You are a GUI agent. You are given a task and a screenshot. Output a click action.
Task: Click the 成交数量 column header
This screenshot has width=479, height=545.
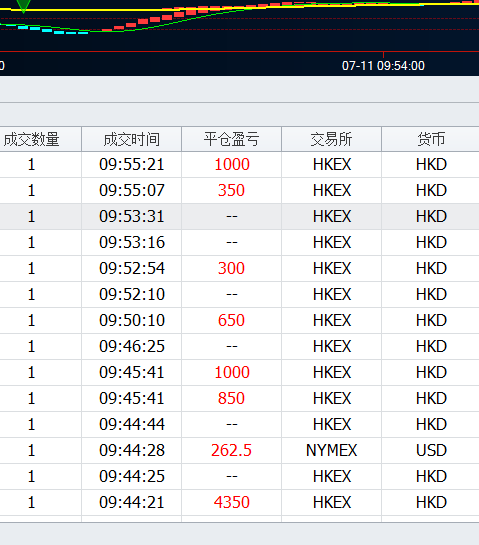point(40,139)
